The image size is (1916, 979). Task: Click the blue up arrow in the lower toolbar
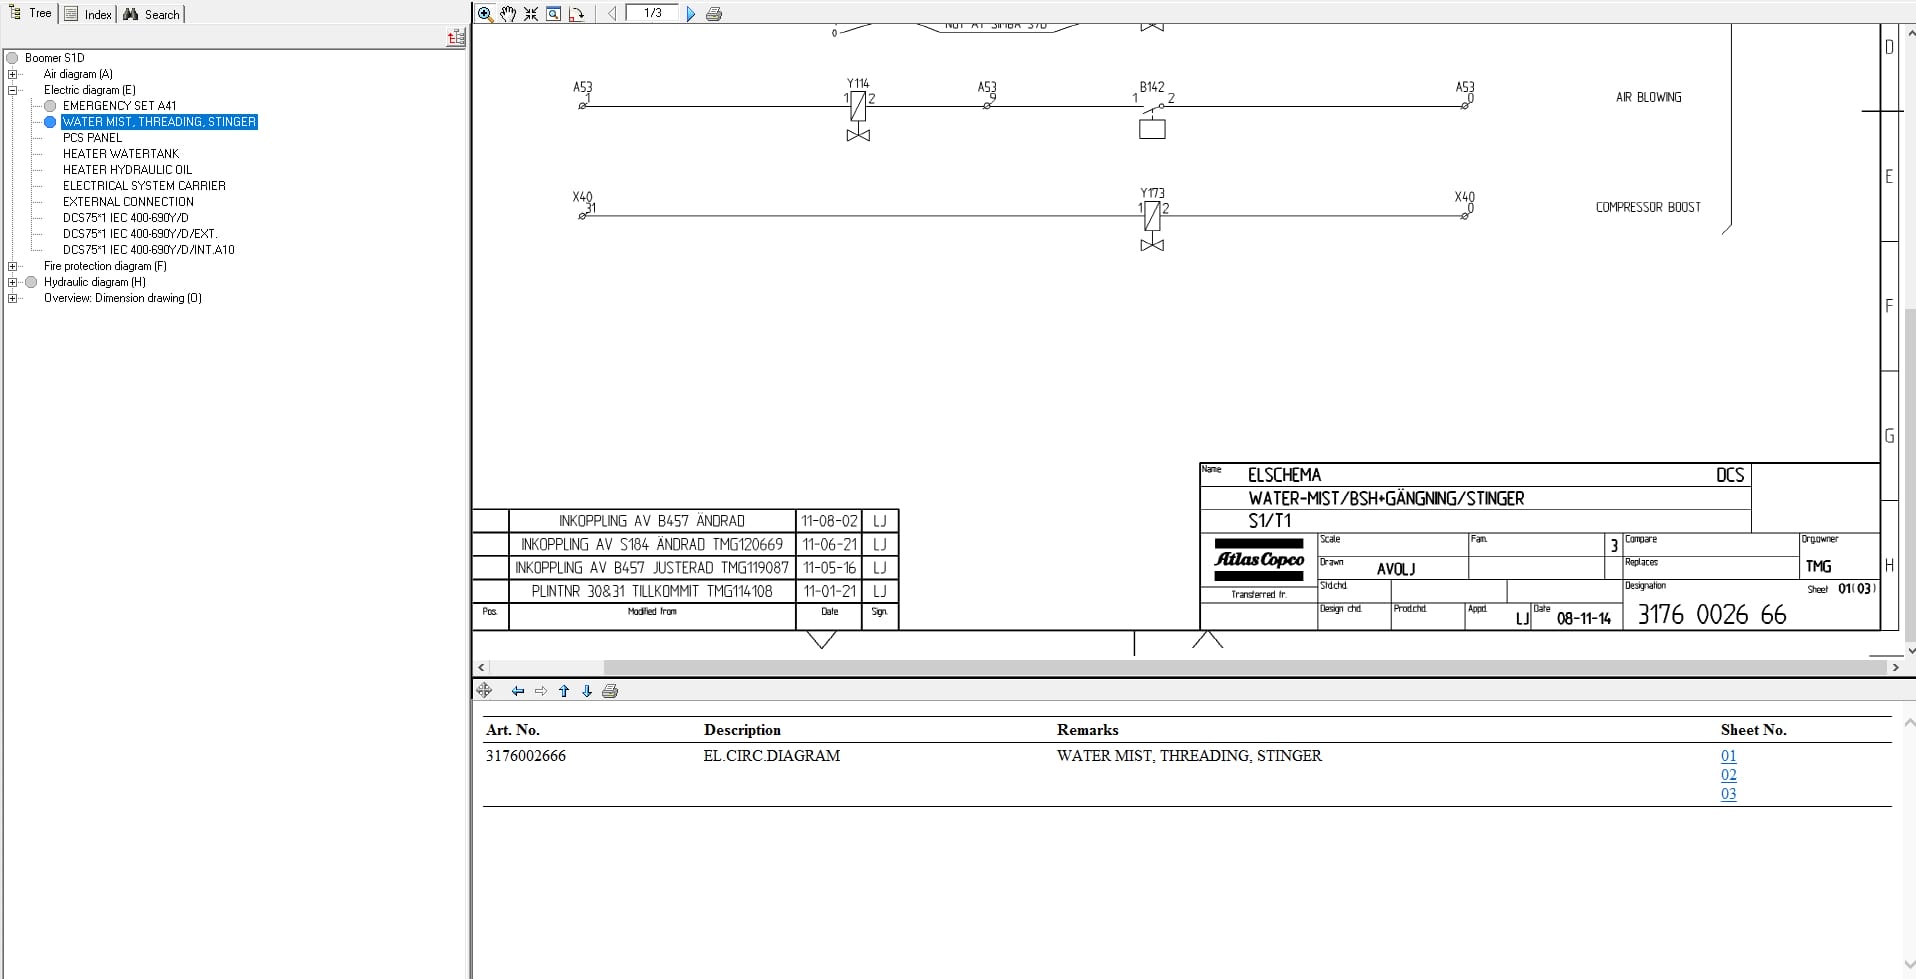[563, 690]
